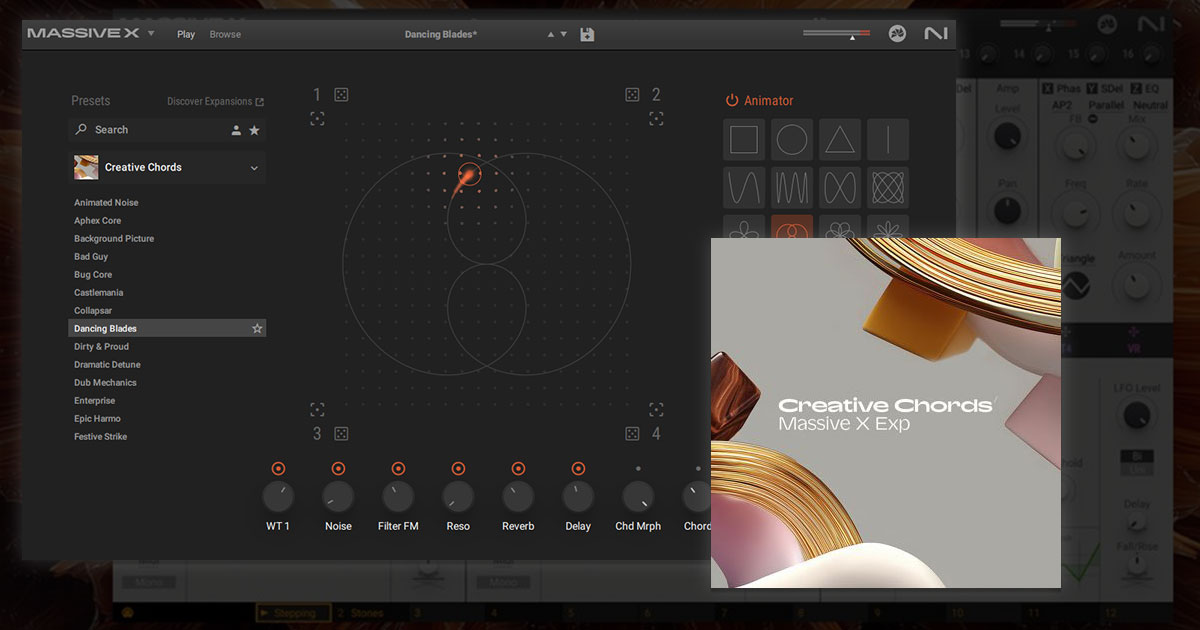Click the next preset down arrow

click(x=563, y=33)
